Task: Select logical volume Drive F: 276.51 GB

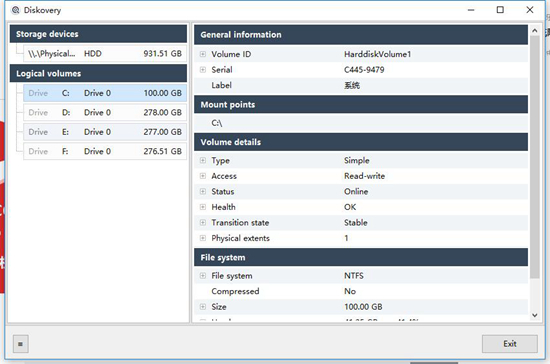Action: (x=105, y=151)
